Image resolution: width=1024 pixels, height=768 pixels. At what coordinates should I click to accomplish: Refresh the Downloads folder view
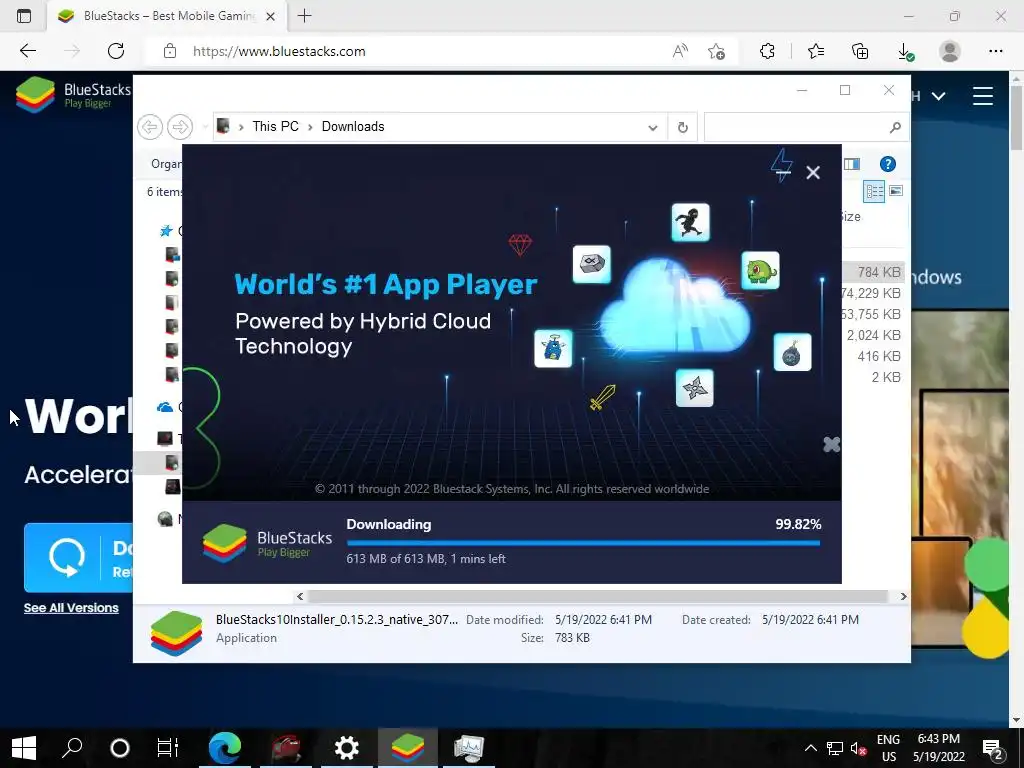coord(682,127)
